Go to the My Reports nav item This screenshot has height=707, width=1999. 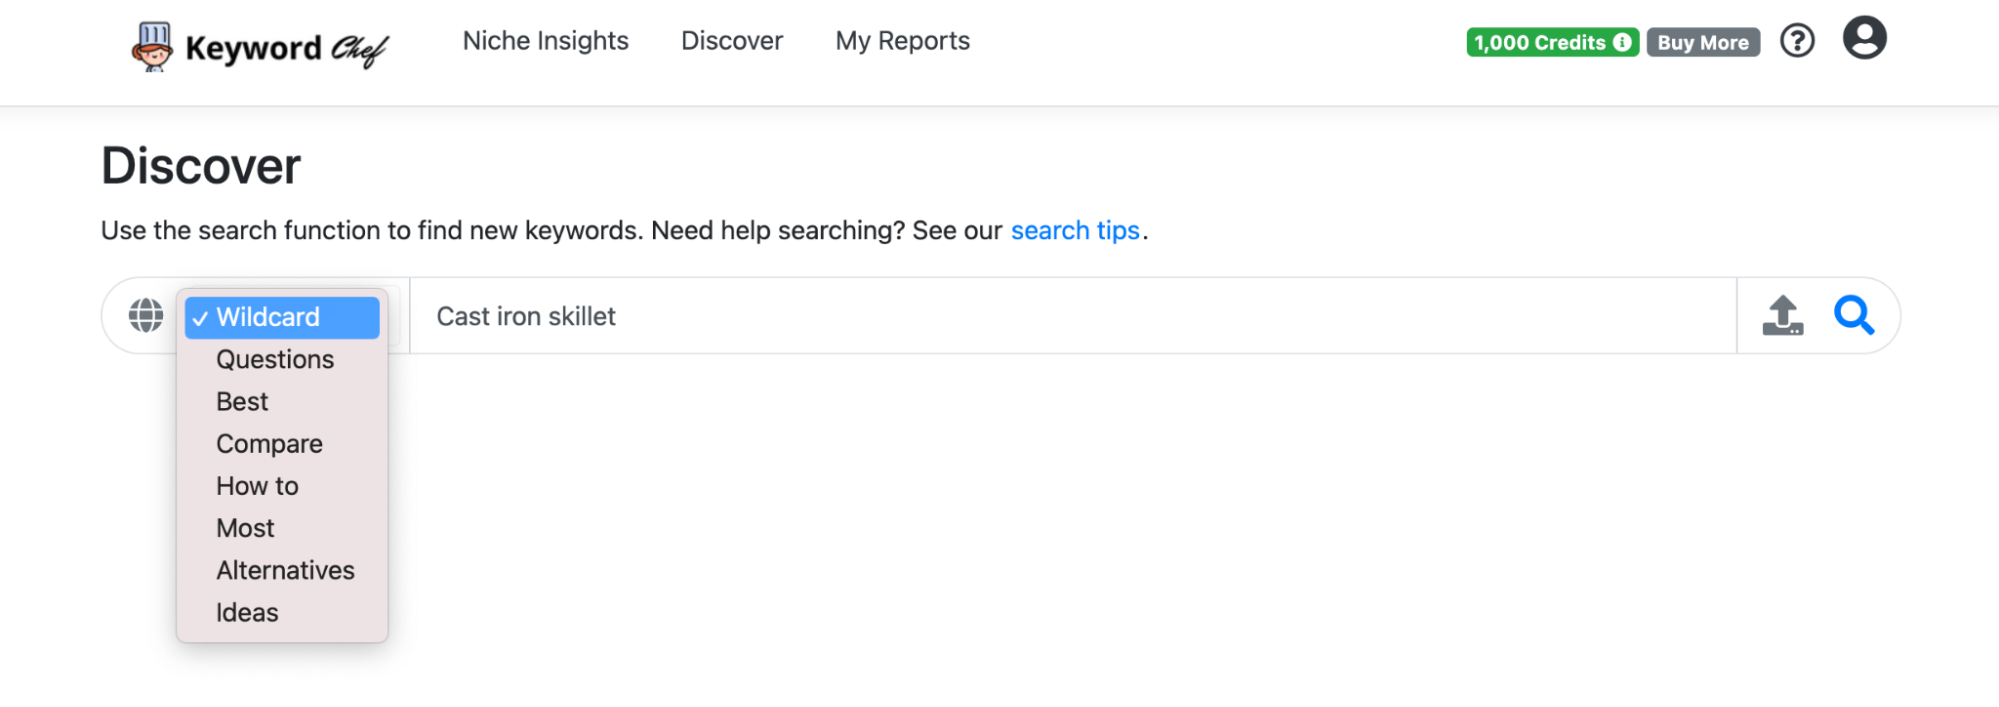point(902,41)
